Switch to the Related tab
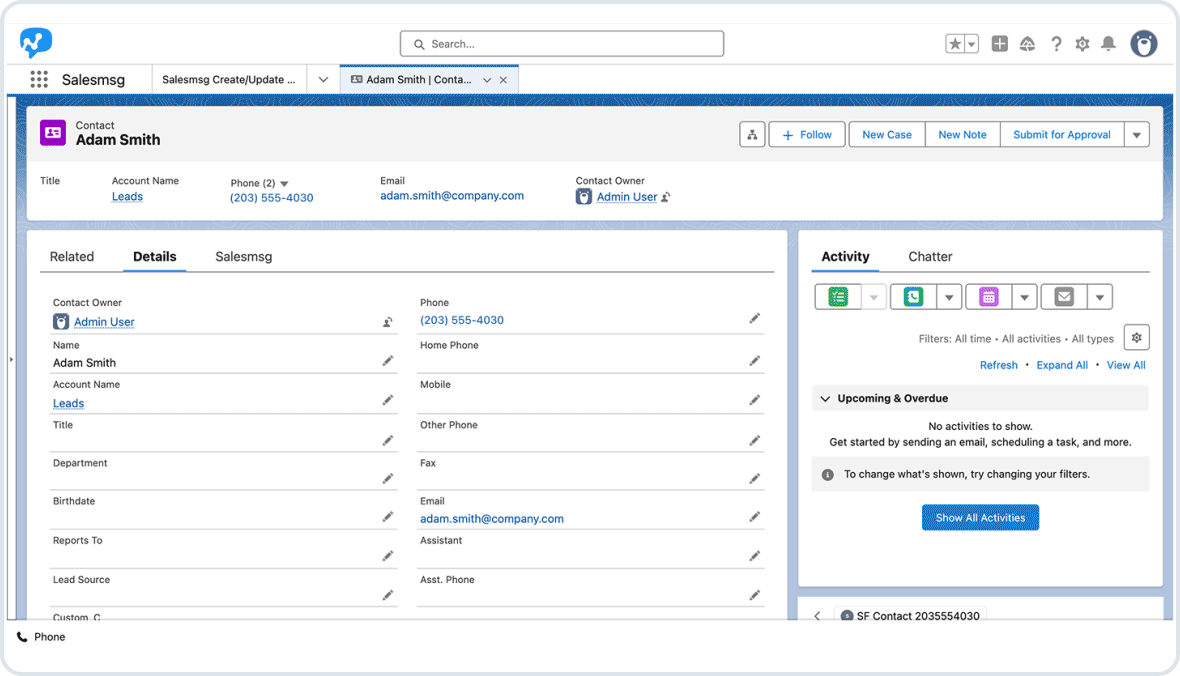This screenshot has height=676, width=1180. (71, 257)
